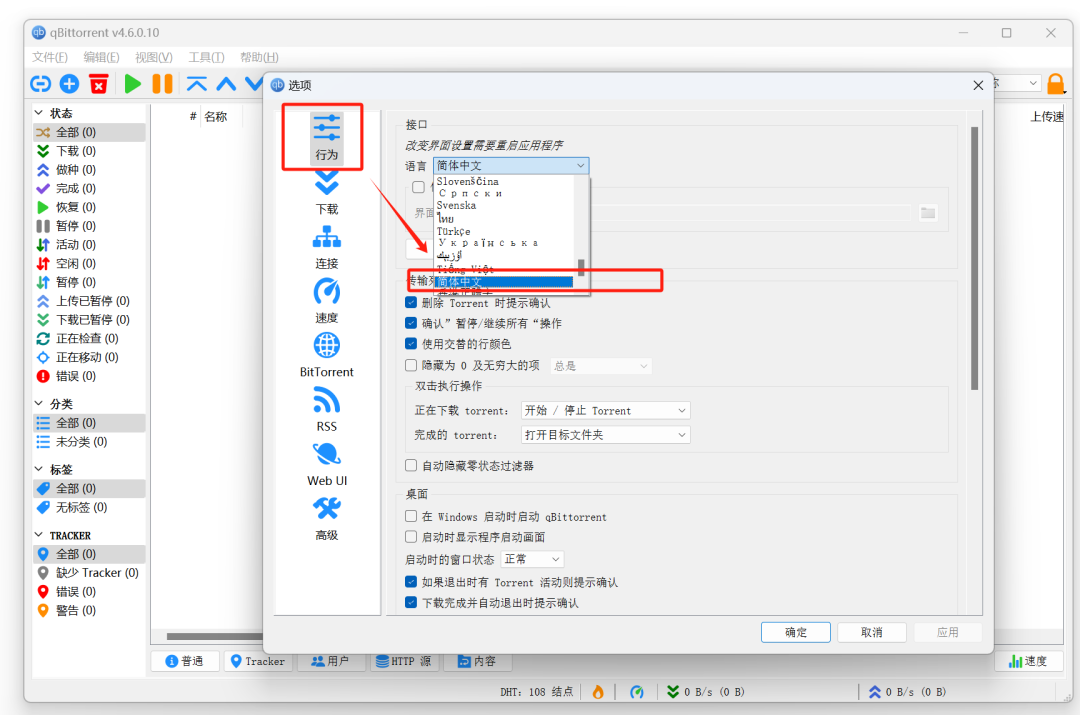Choose 简体中文 in the language list
This screenshot has height=715, width=1080.
pyautogui.click(x=503, y=282)
